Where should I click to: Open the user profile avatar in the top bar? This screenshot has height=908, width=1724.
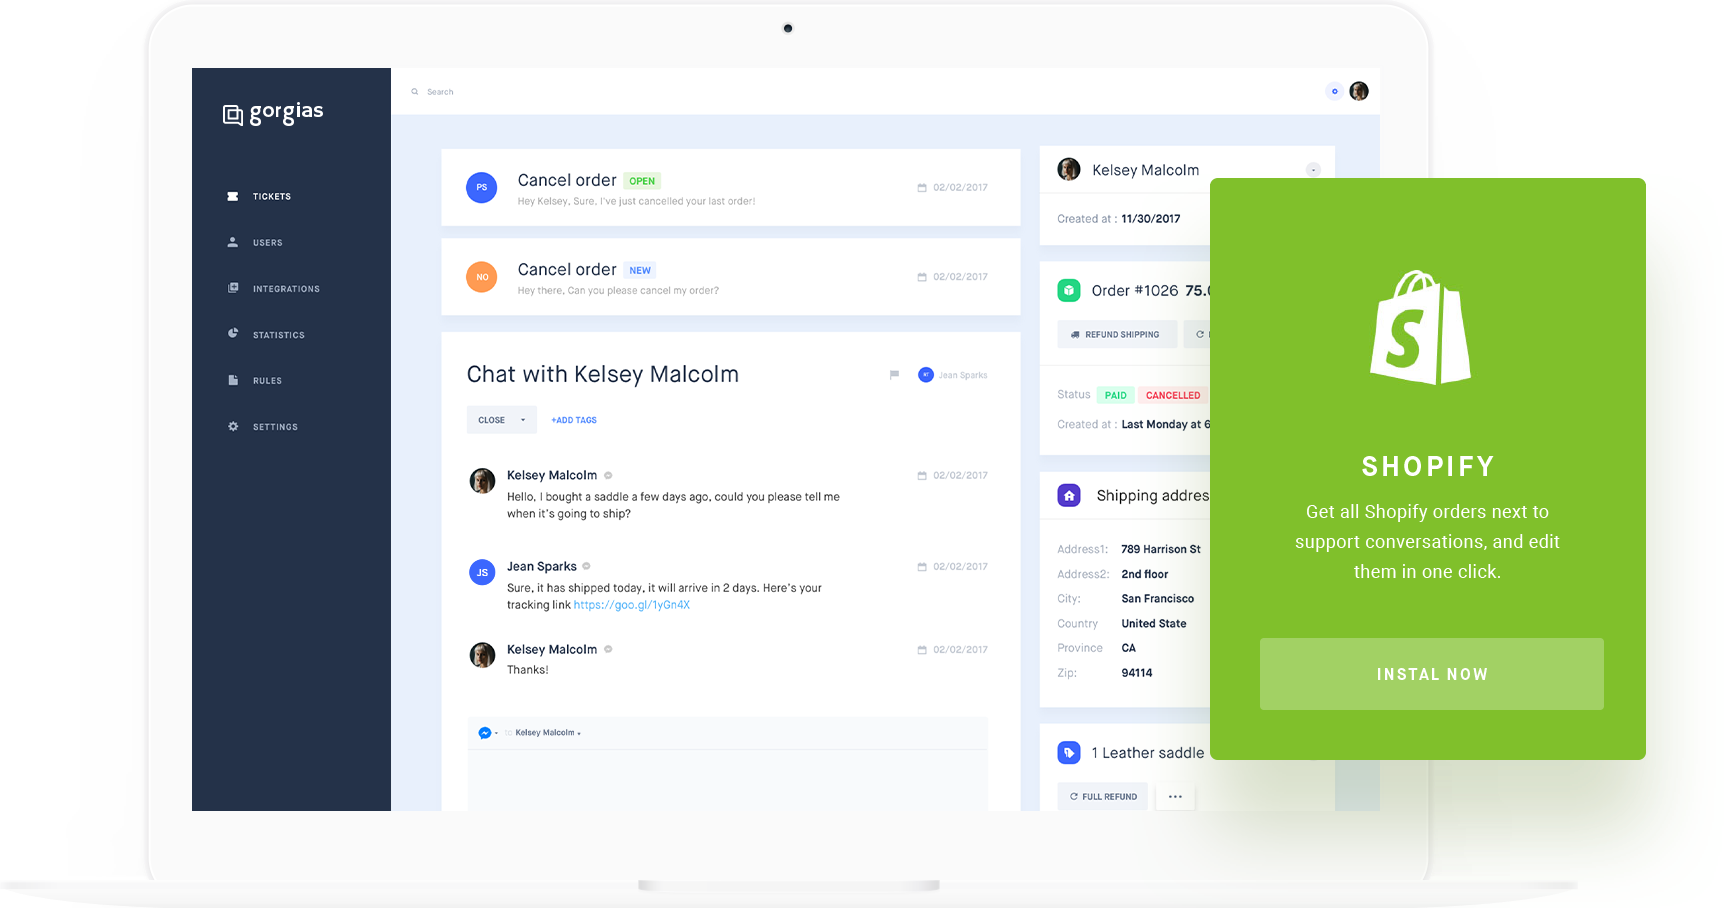click(1359, 91)
